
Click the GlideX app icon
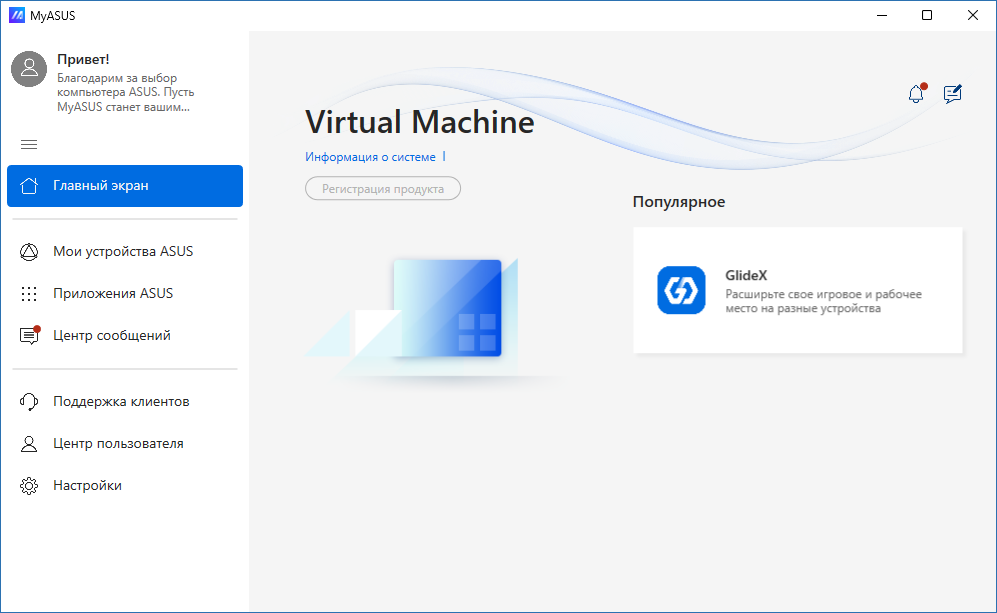[681, 290]
